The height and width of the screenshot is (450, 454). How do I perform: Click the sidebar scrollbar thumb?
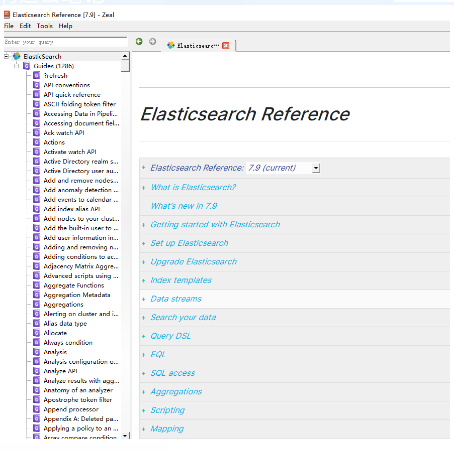[x=125, y=65]
